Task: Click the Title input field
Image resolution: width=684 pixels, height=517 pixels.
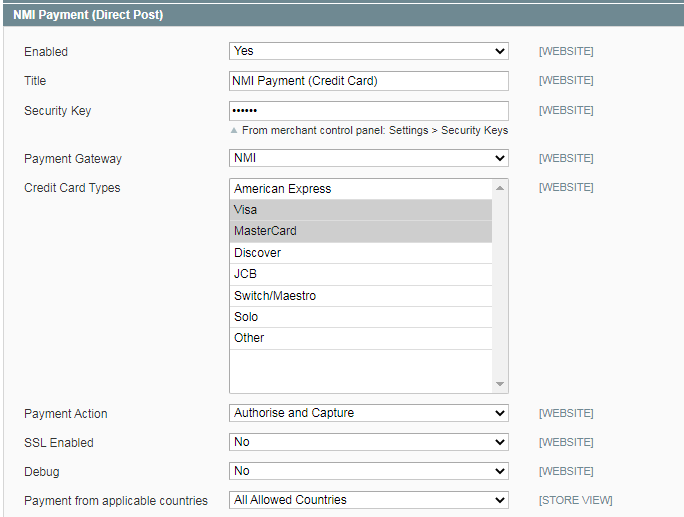Action: click(x=368, y=81)
